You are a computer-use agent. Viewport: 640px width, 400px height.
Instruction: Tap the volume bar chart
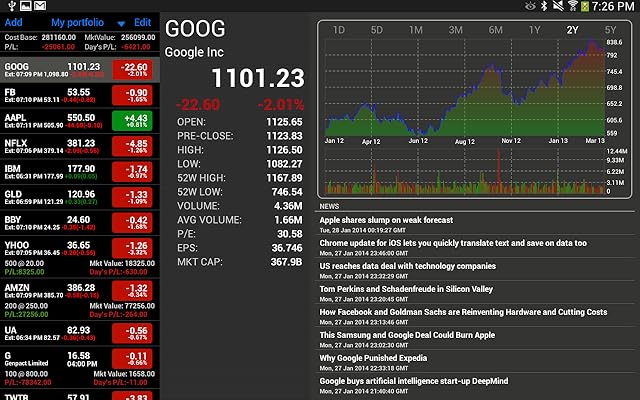(465, 171)
